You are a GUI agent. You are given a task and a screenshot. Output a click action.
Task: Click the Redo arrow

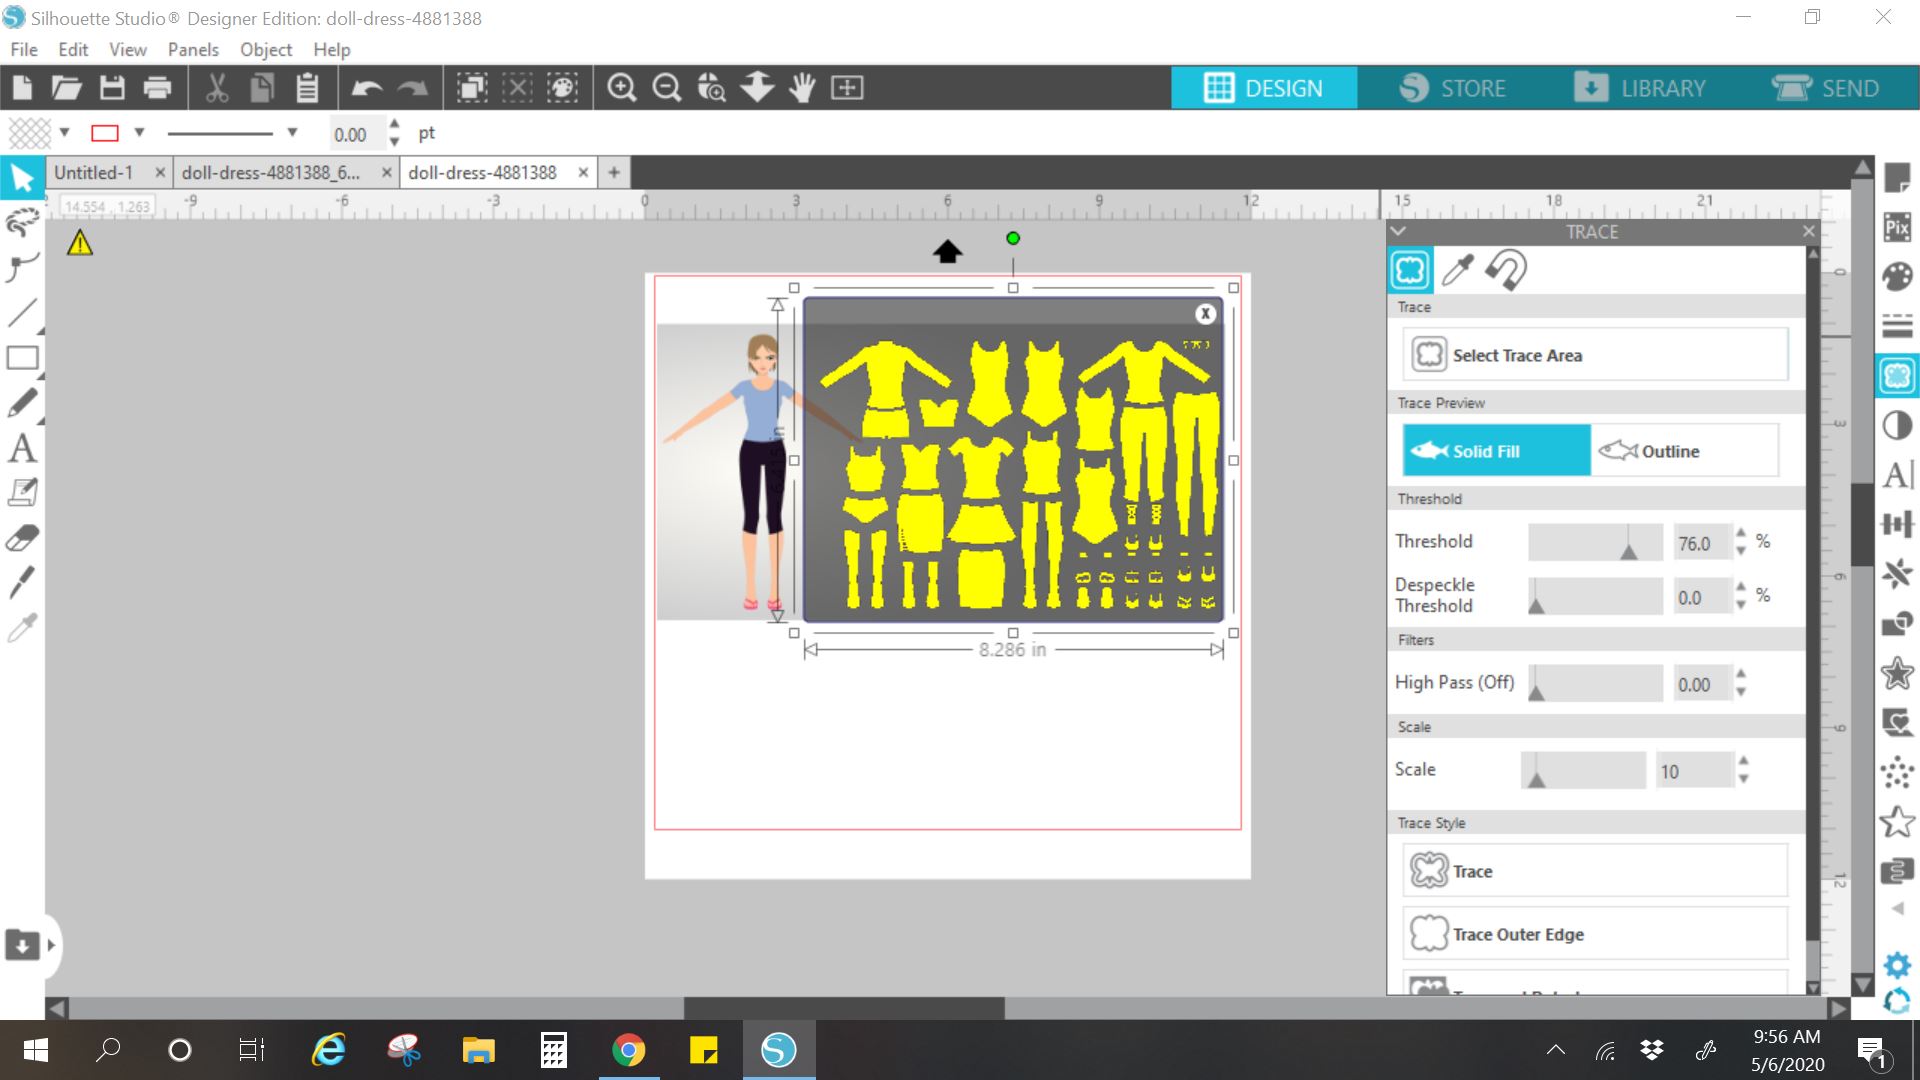click(412, 88)
